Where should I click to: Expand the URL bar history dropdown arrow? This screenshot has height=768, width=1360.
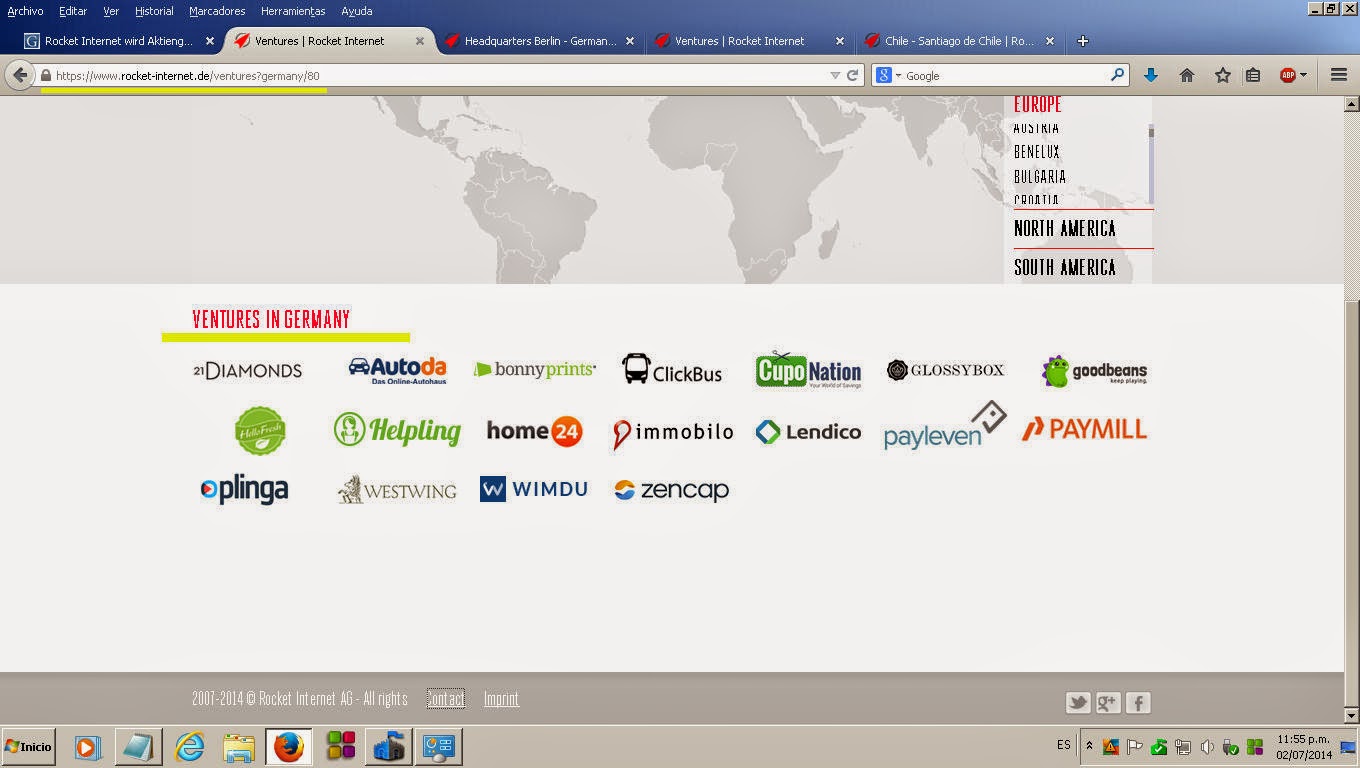[835, 75]
